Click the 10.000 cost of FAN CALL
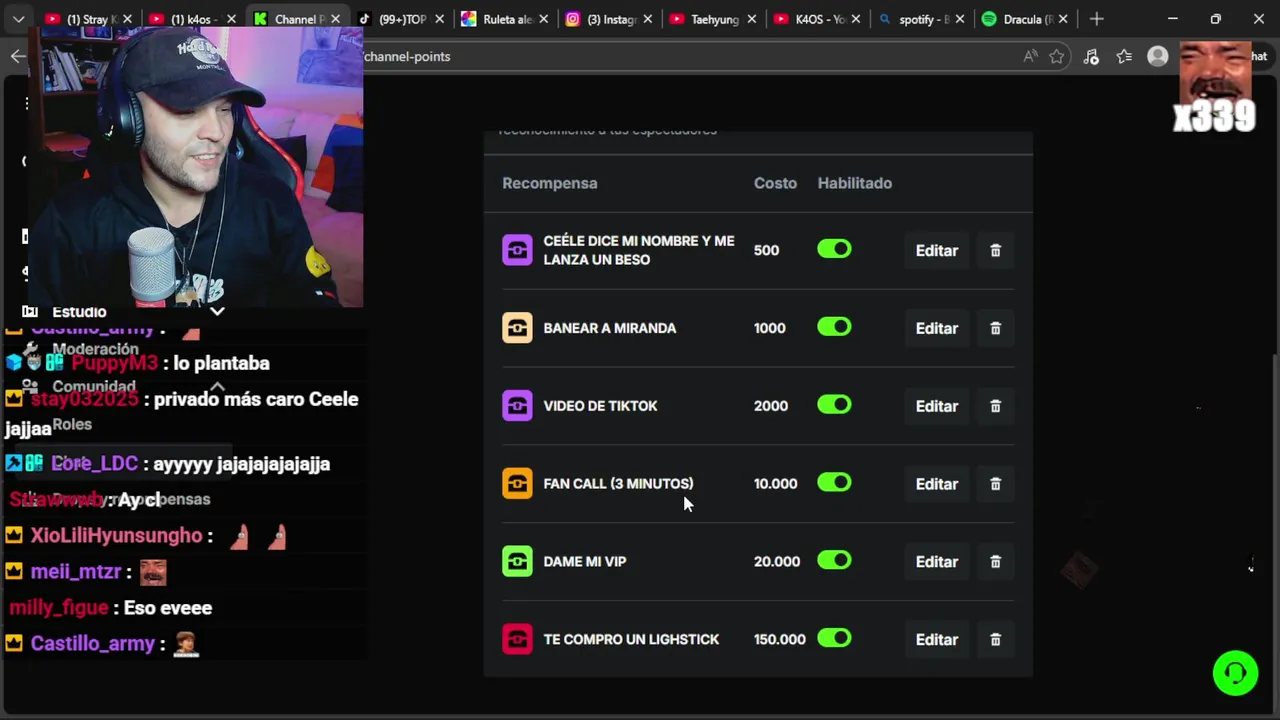This screenshot has width=1280, height=720. click(776, 484)
